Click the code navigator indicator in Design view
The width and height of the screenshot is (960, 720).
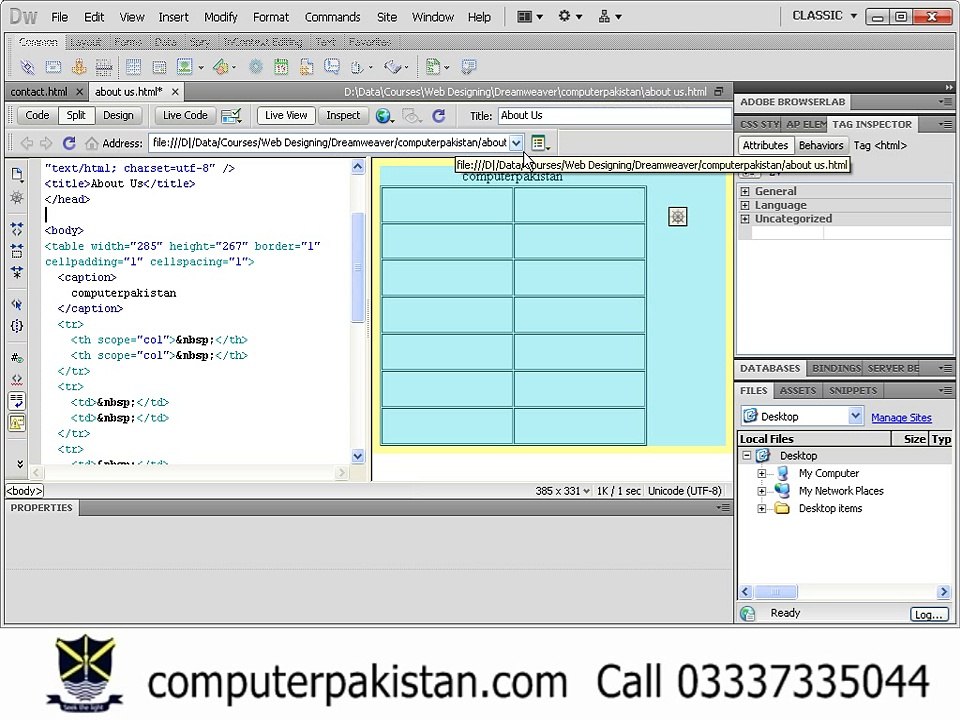pyautogui.click(x=678, y=217)
